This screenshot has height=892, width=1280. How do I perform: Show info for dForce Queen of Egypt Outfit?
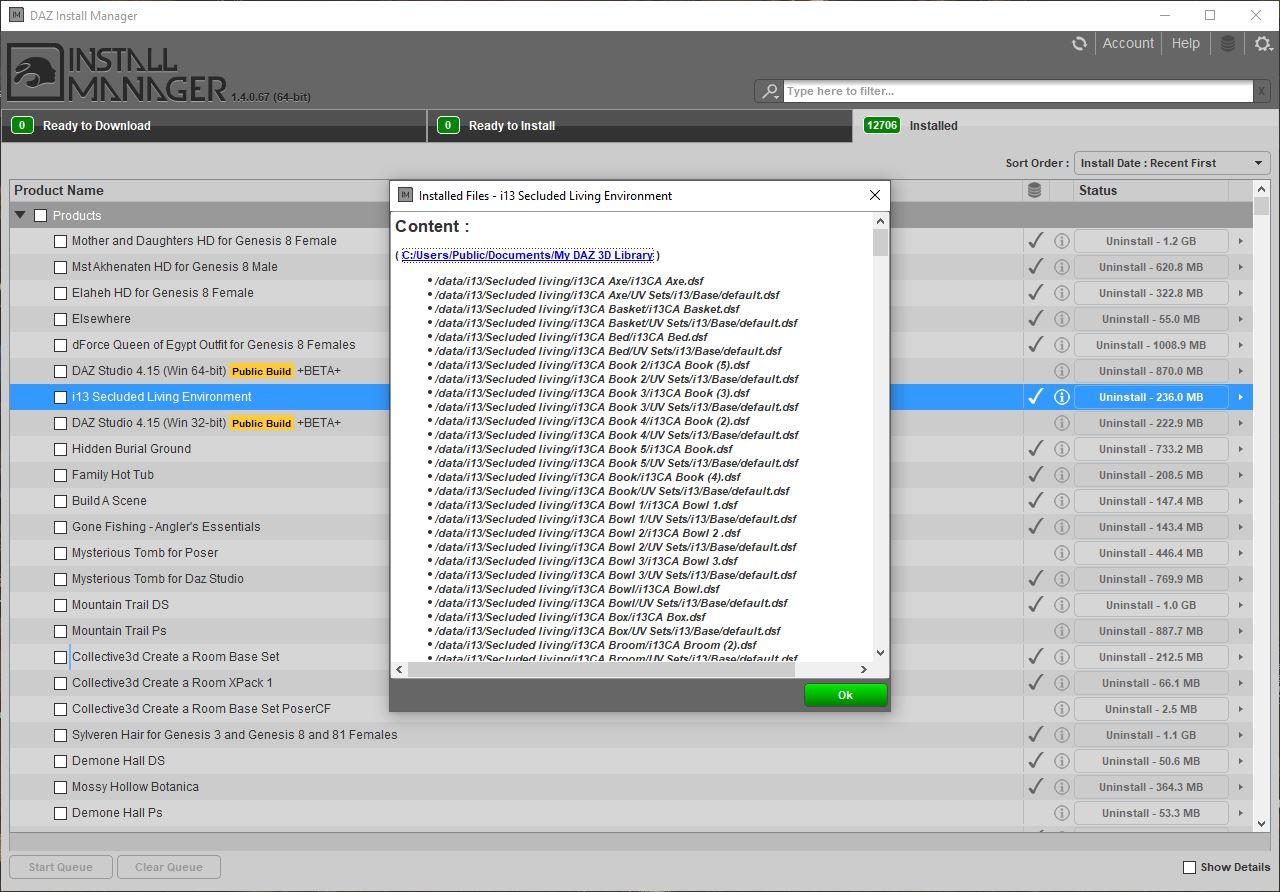point(1062,345)
